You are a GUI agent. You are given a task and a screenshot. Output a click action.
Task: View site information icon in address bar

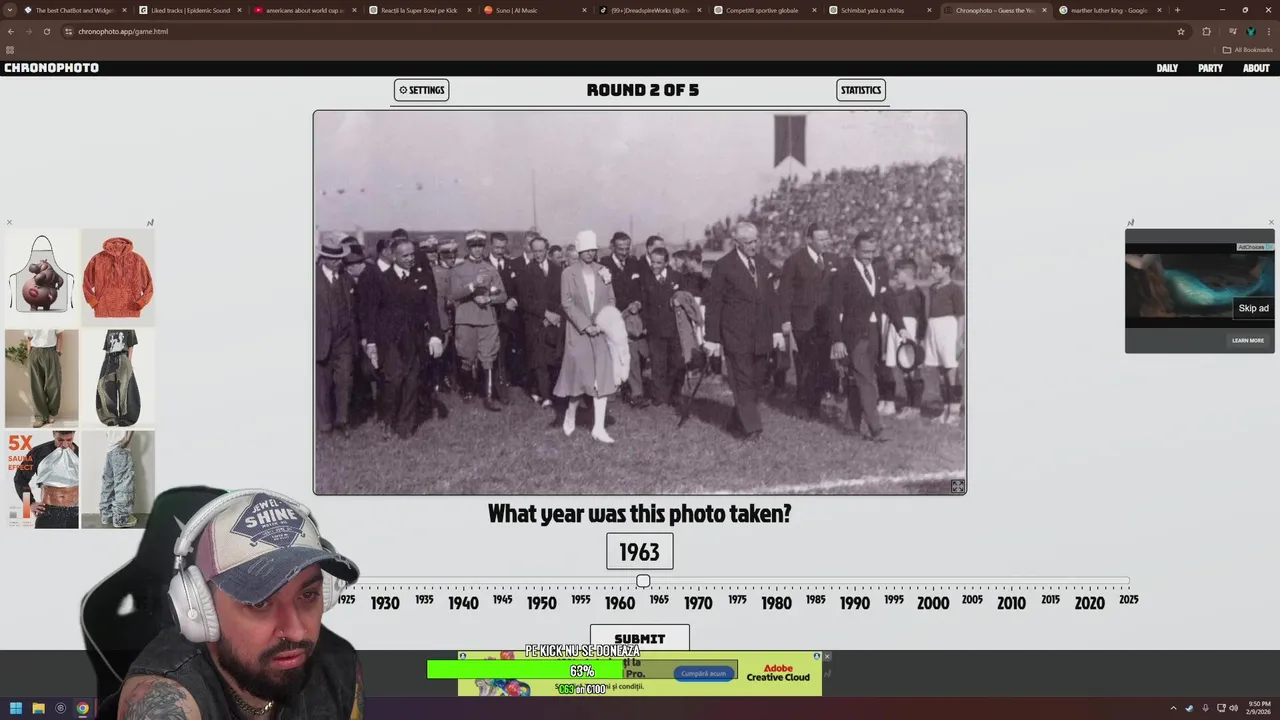click(x=68, y=31)
